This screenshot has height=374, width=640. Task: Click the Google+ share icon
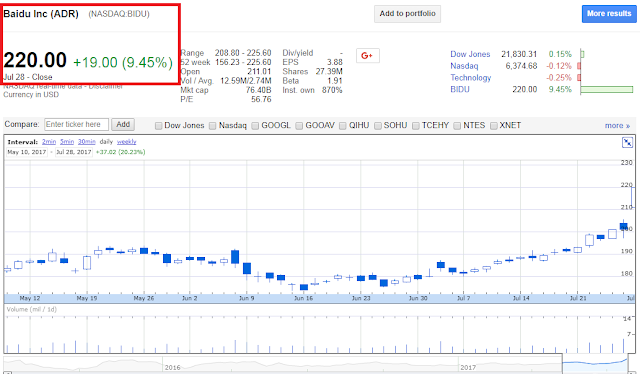click(368, 56)
